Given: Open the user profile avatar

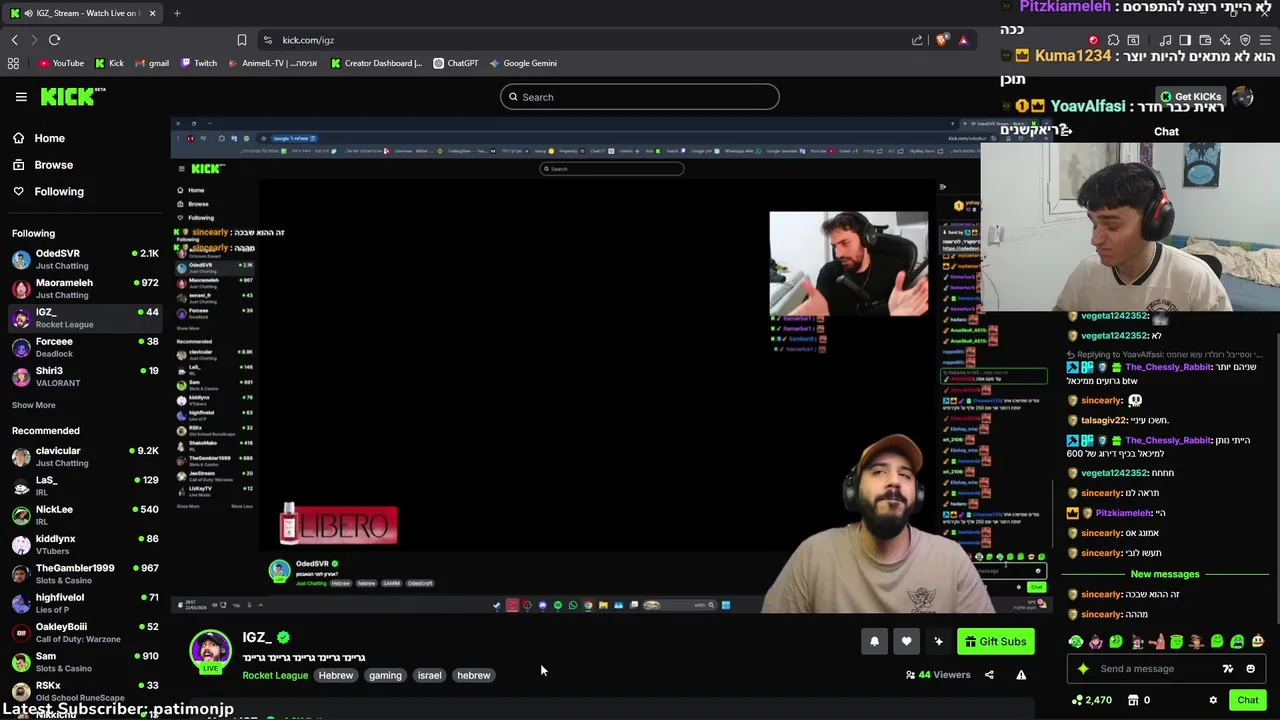Looking at the screenshot, I should pos(1243,97).
